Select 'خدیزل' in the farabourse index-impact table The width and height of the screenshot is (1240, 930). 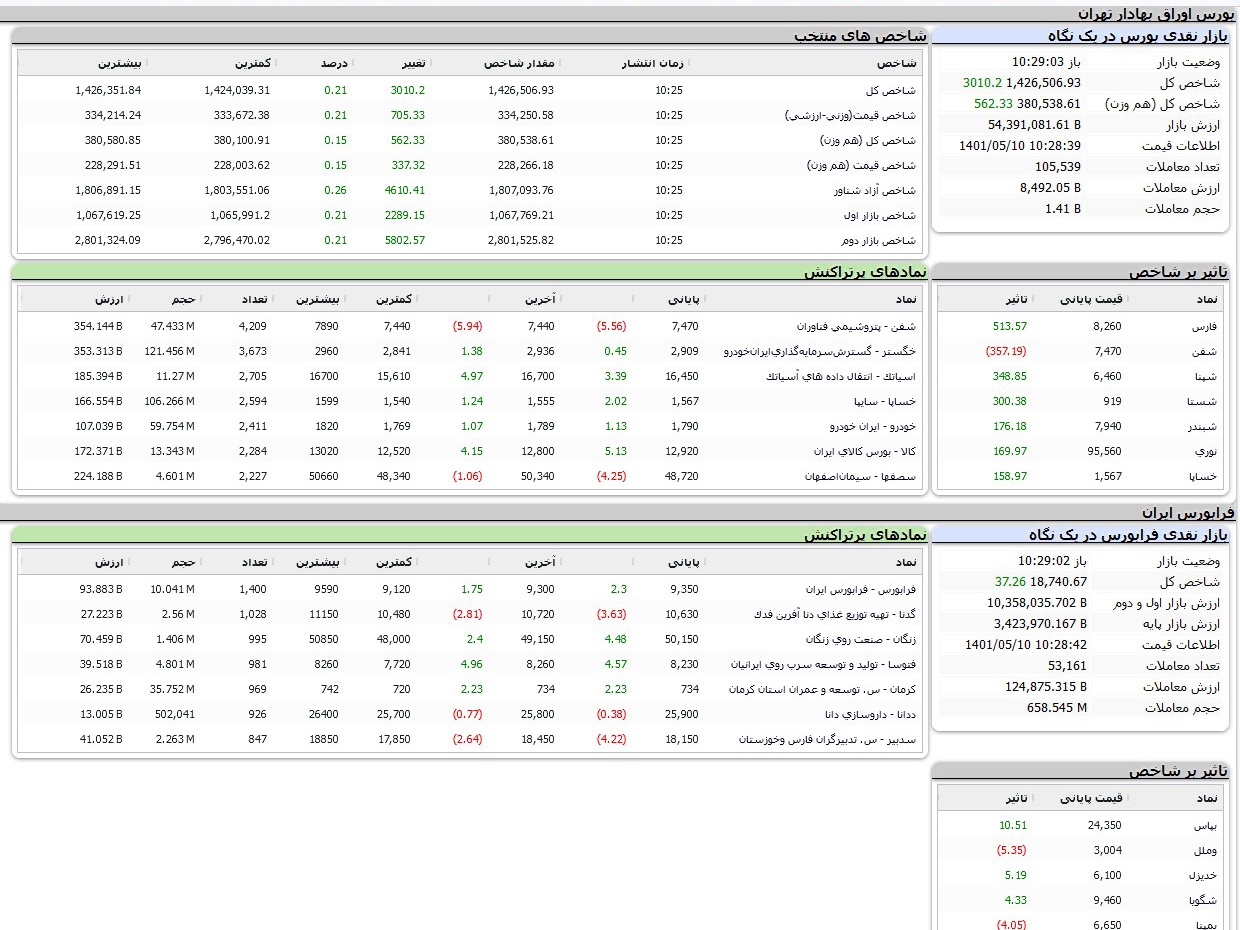[x=1204, y=875]
